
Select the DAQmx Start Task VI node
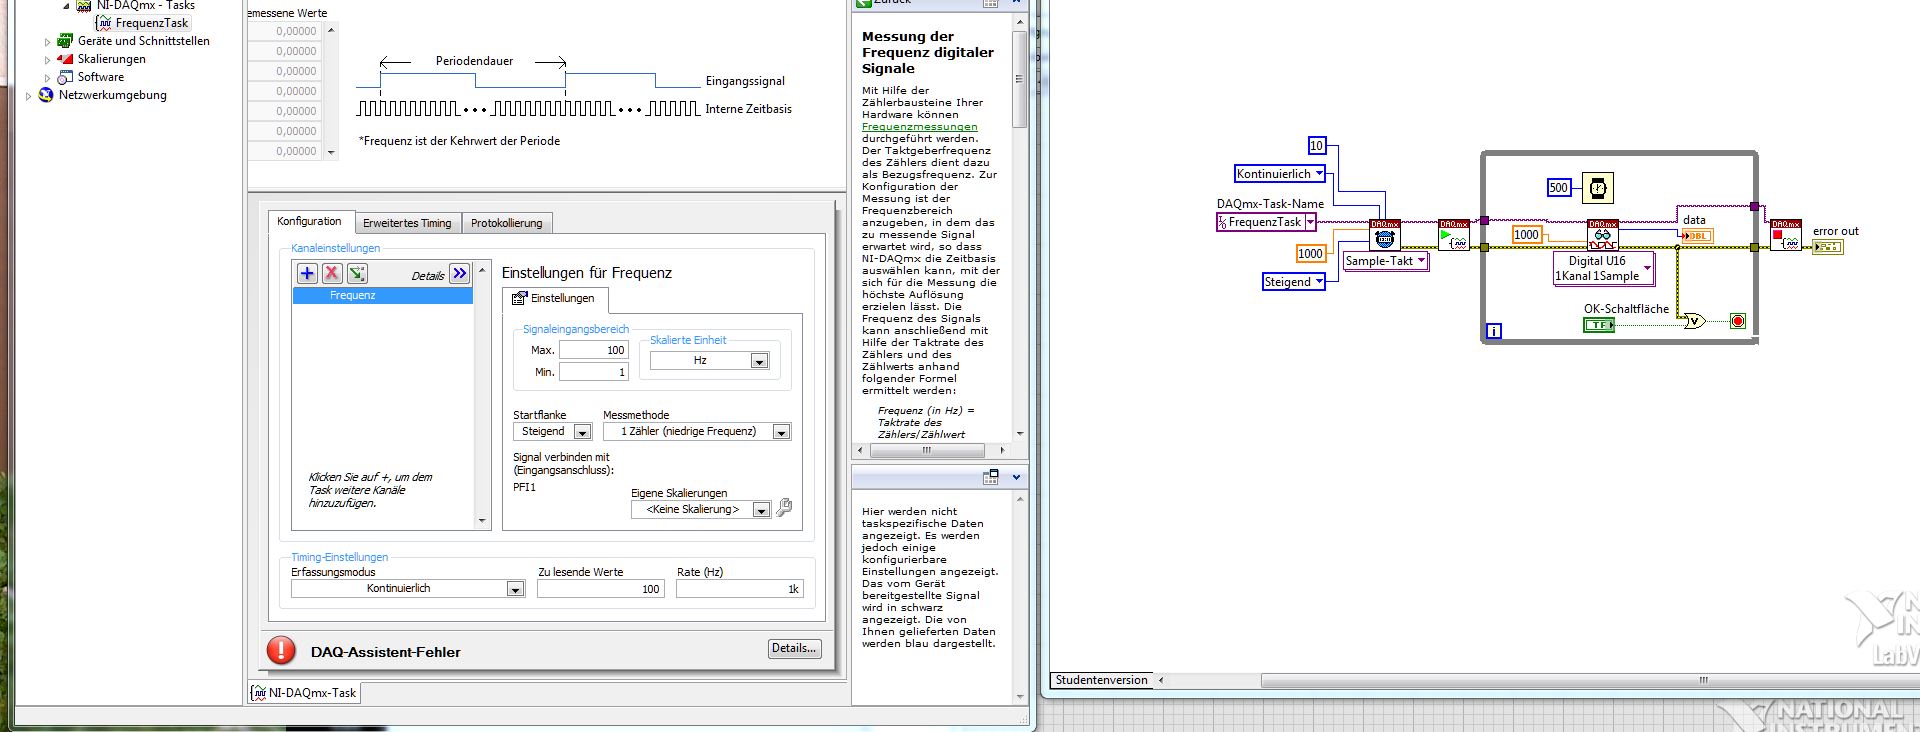pos(1454,235)
